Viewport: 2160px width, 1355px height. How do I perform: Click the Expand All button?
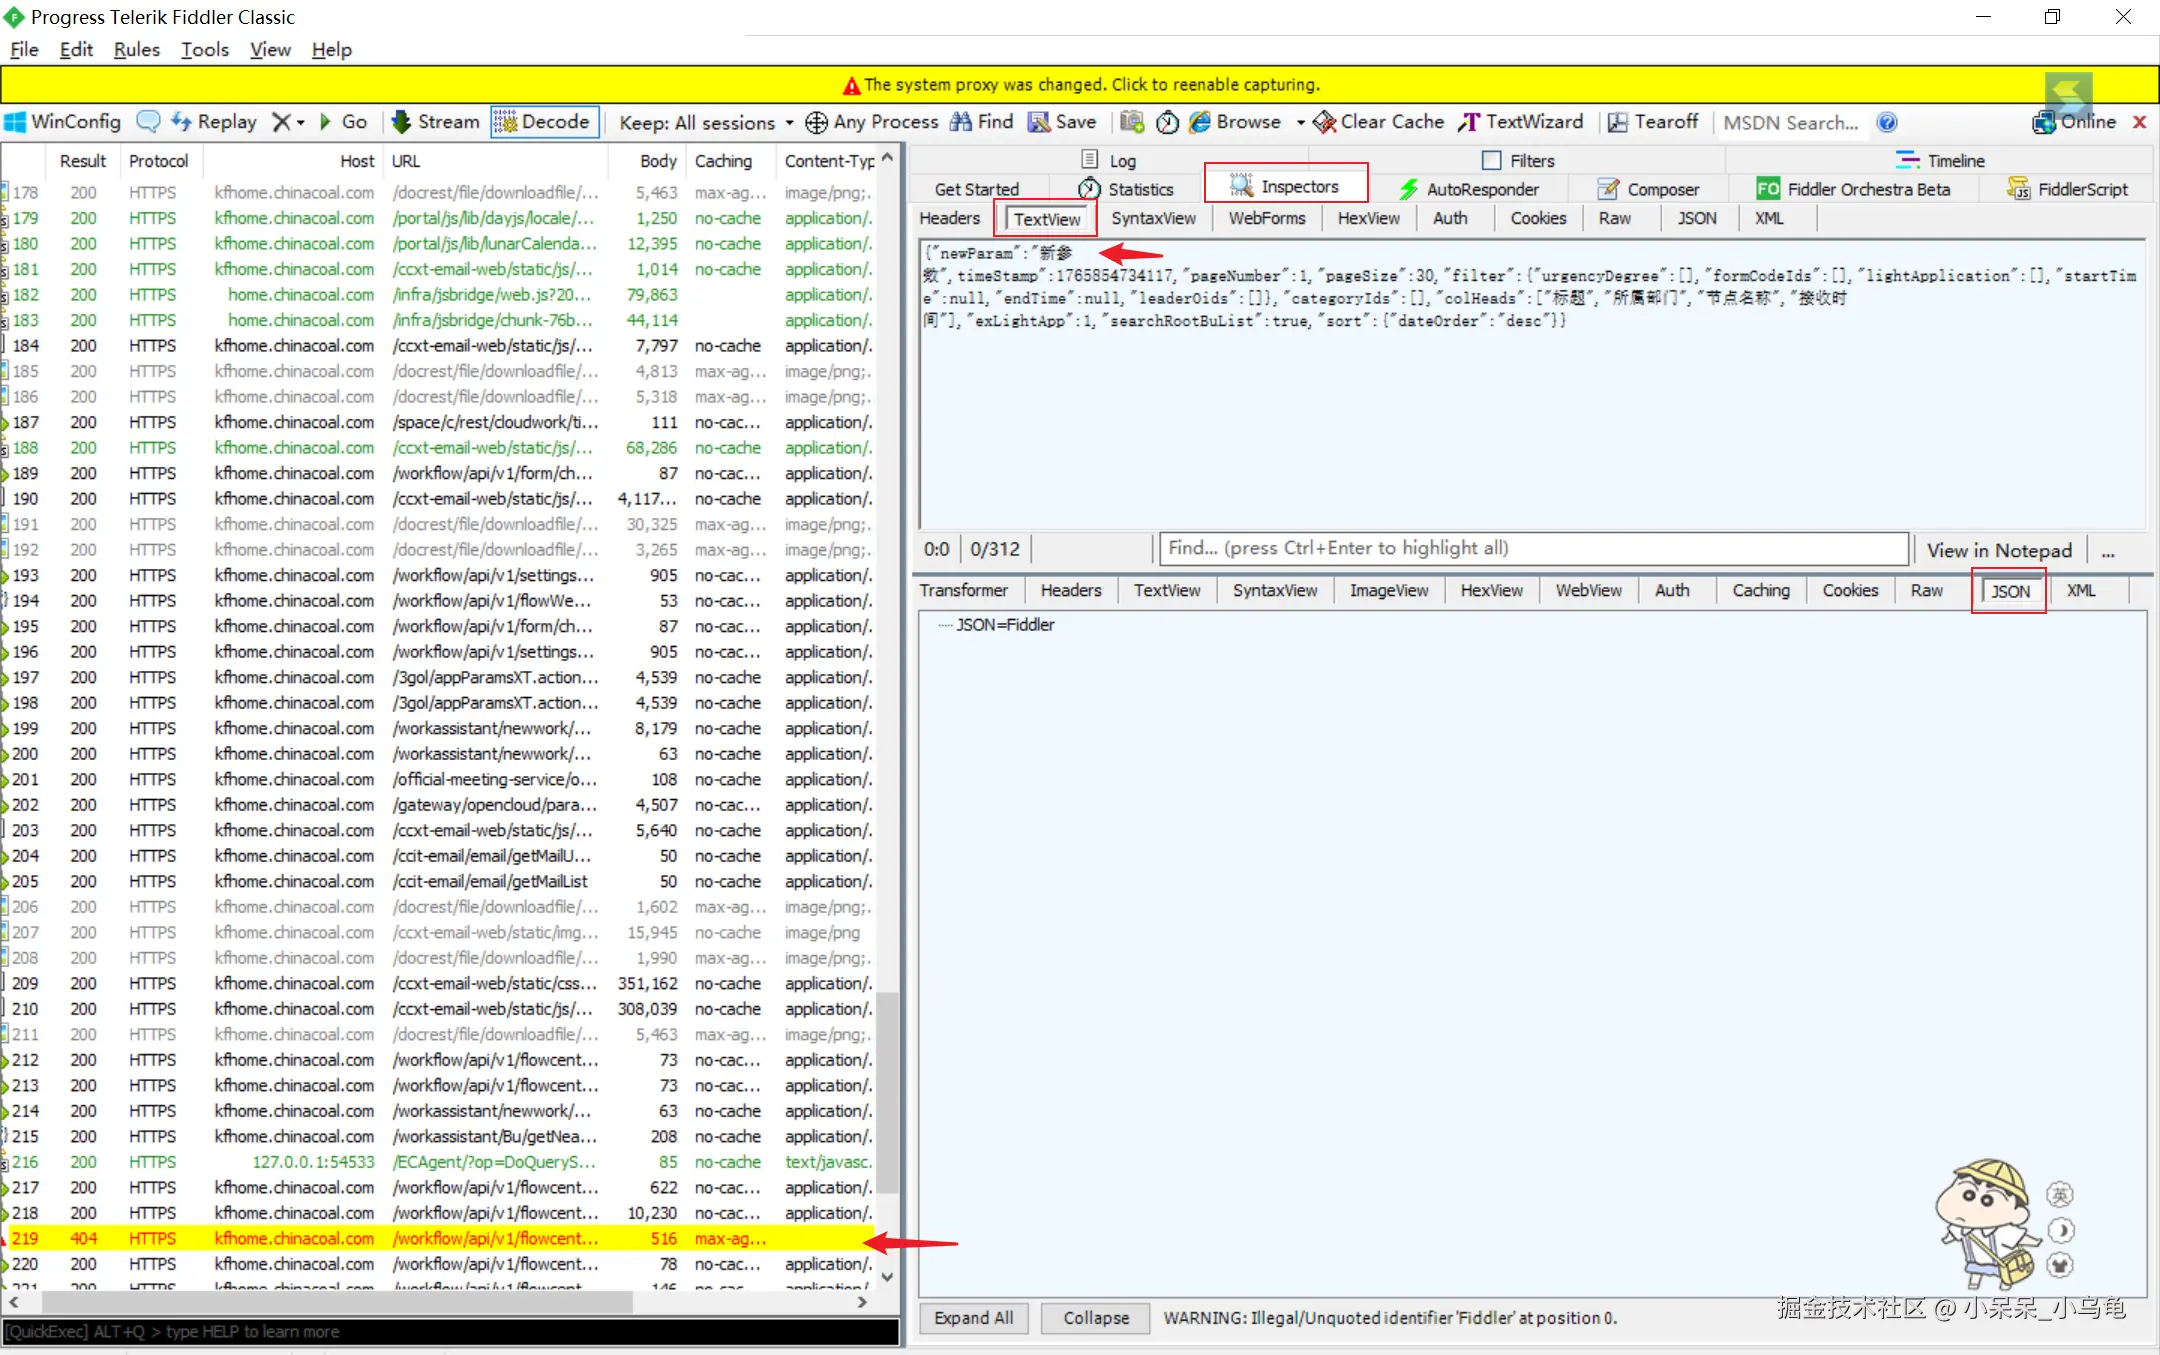(973, 1318)
